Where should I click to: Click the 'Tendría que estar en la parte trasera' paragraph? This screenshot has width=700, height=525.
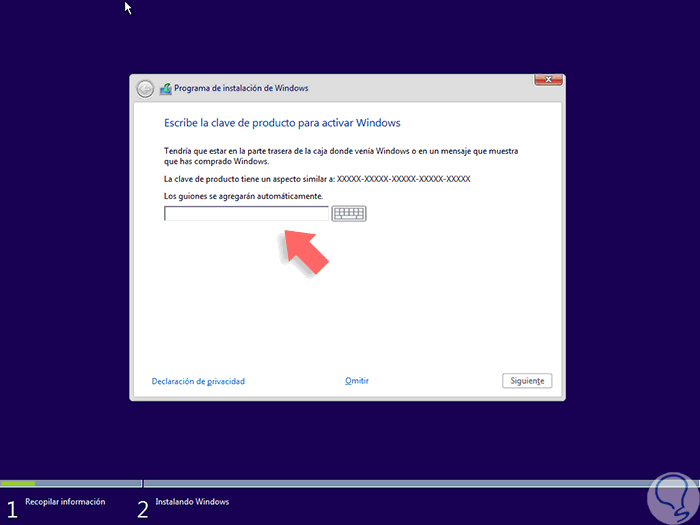click(x=341, y=156)
